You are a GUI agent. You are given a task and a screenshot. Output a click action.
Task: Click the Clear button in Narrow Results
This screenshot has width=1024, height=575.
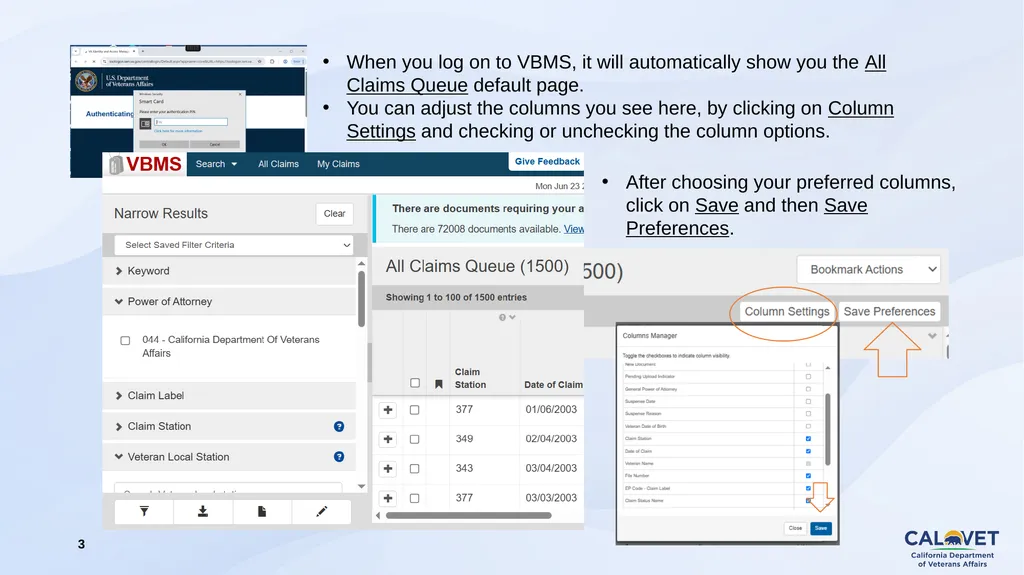[x=334, y=214]
